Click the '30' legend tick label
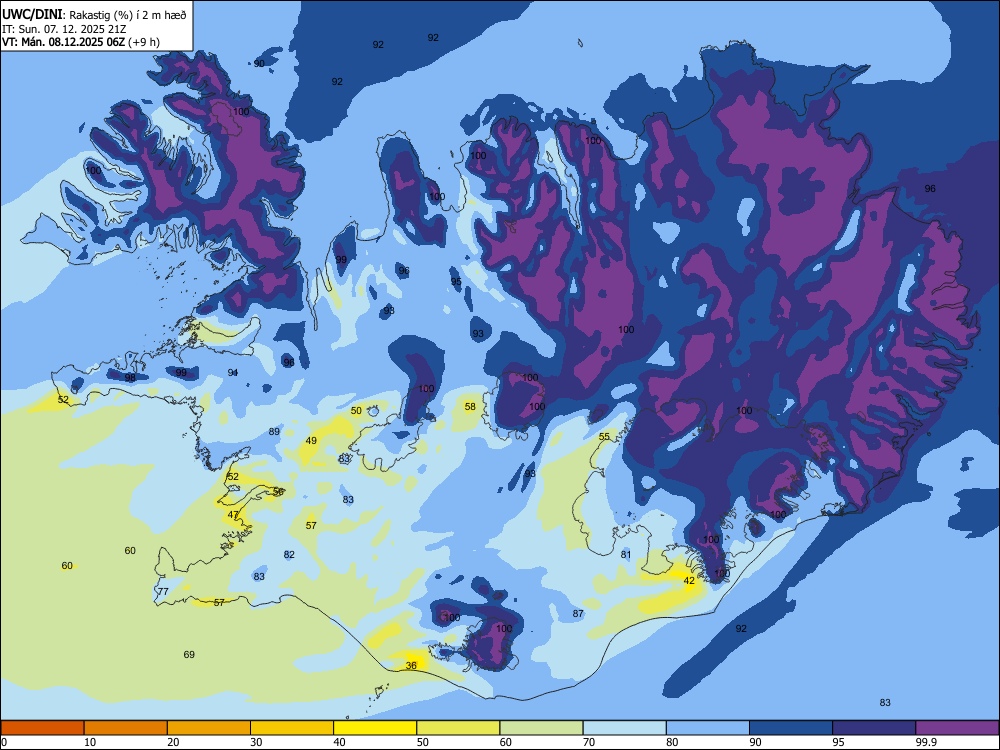Viewport: 1000px width, 750px height. [256, 742]
